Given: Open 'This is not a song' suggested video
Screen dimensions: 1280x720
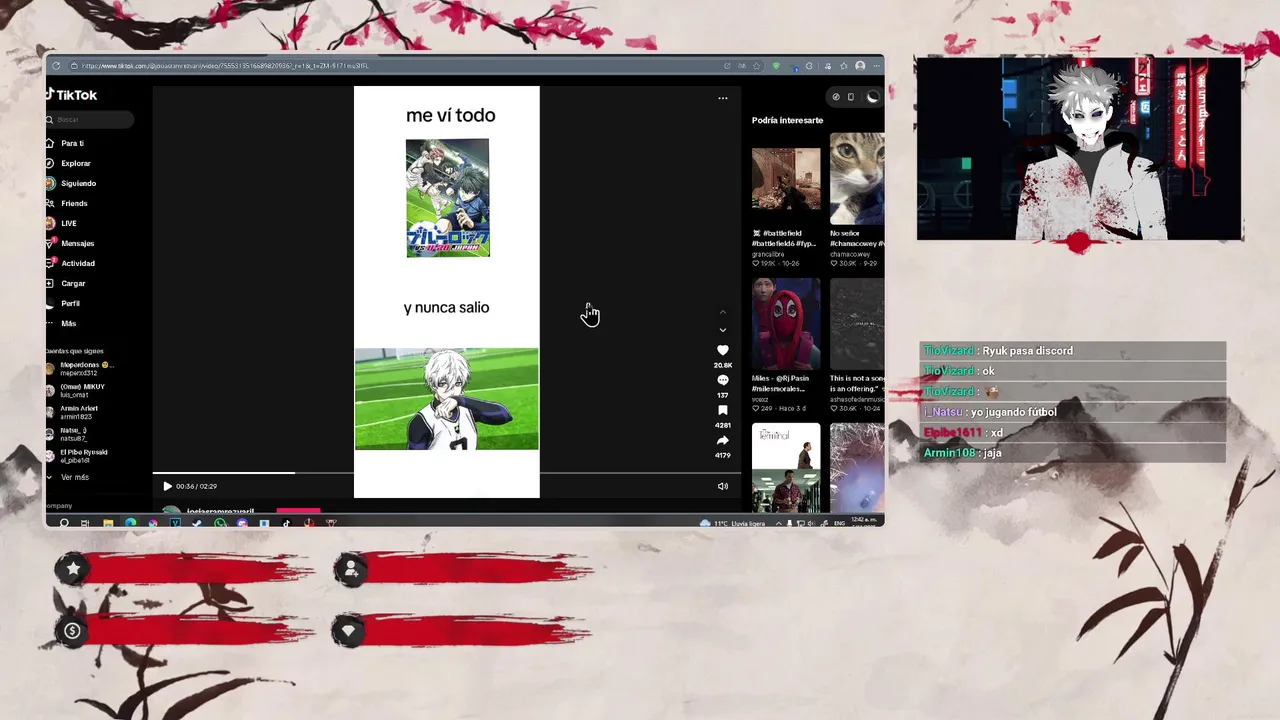Looking at the screenshot, I should [857, 324].
